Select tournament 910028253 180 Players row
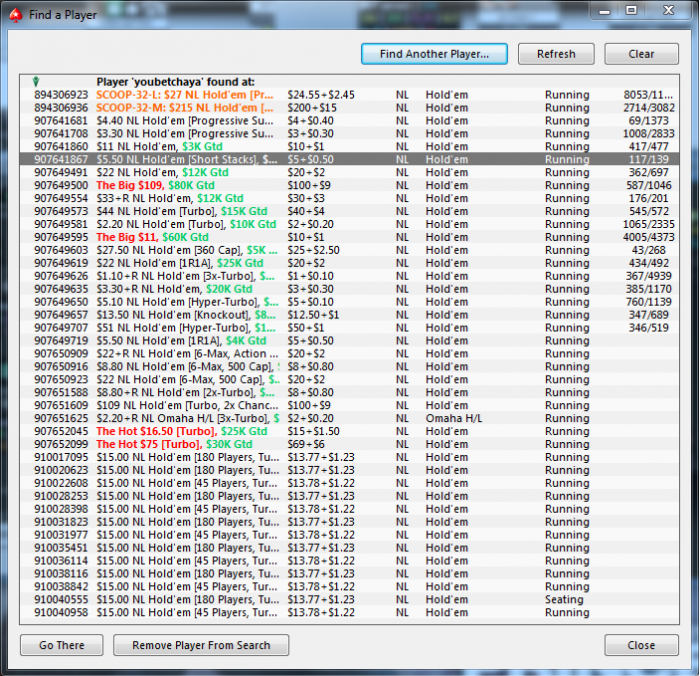Image resolution: width=700 pixels, height=676 pixels. click(350, 496)
